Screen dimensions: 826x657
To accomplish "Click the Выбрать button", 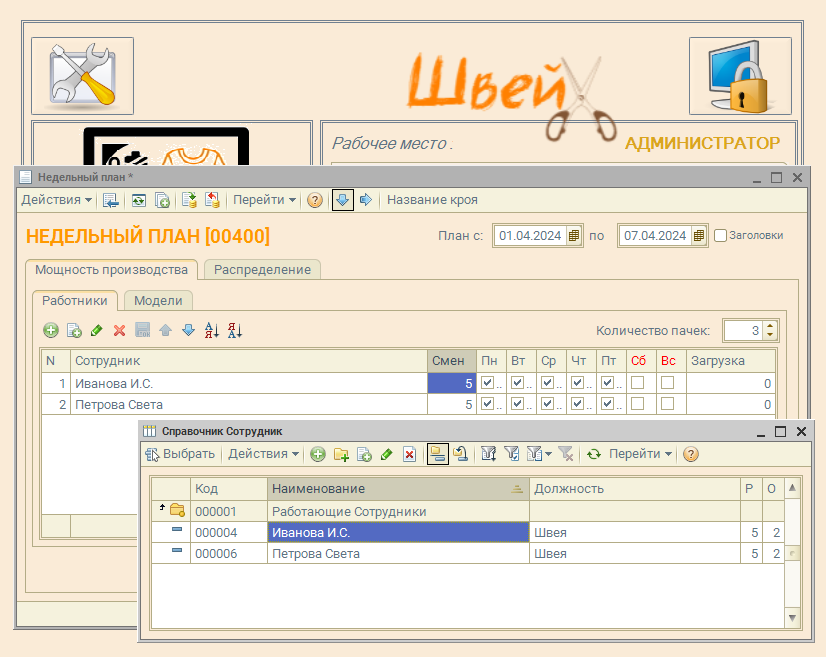I will (180, 454).
